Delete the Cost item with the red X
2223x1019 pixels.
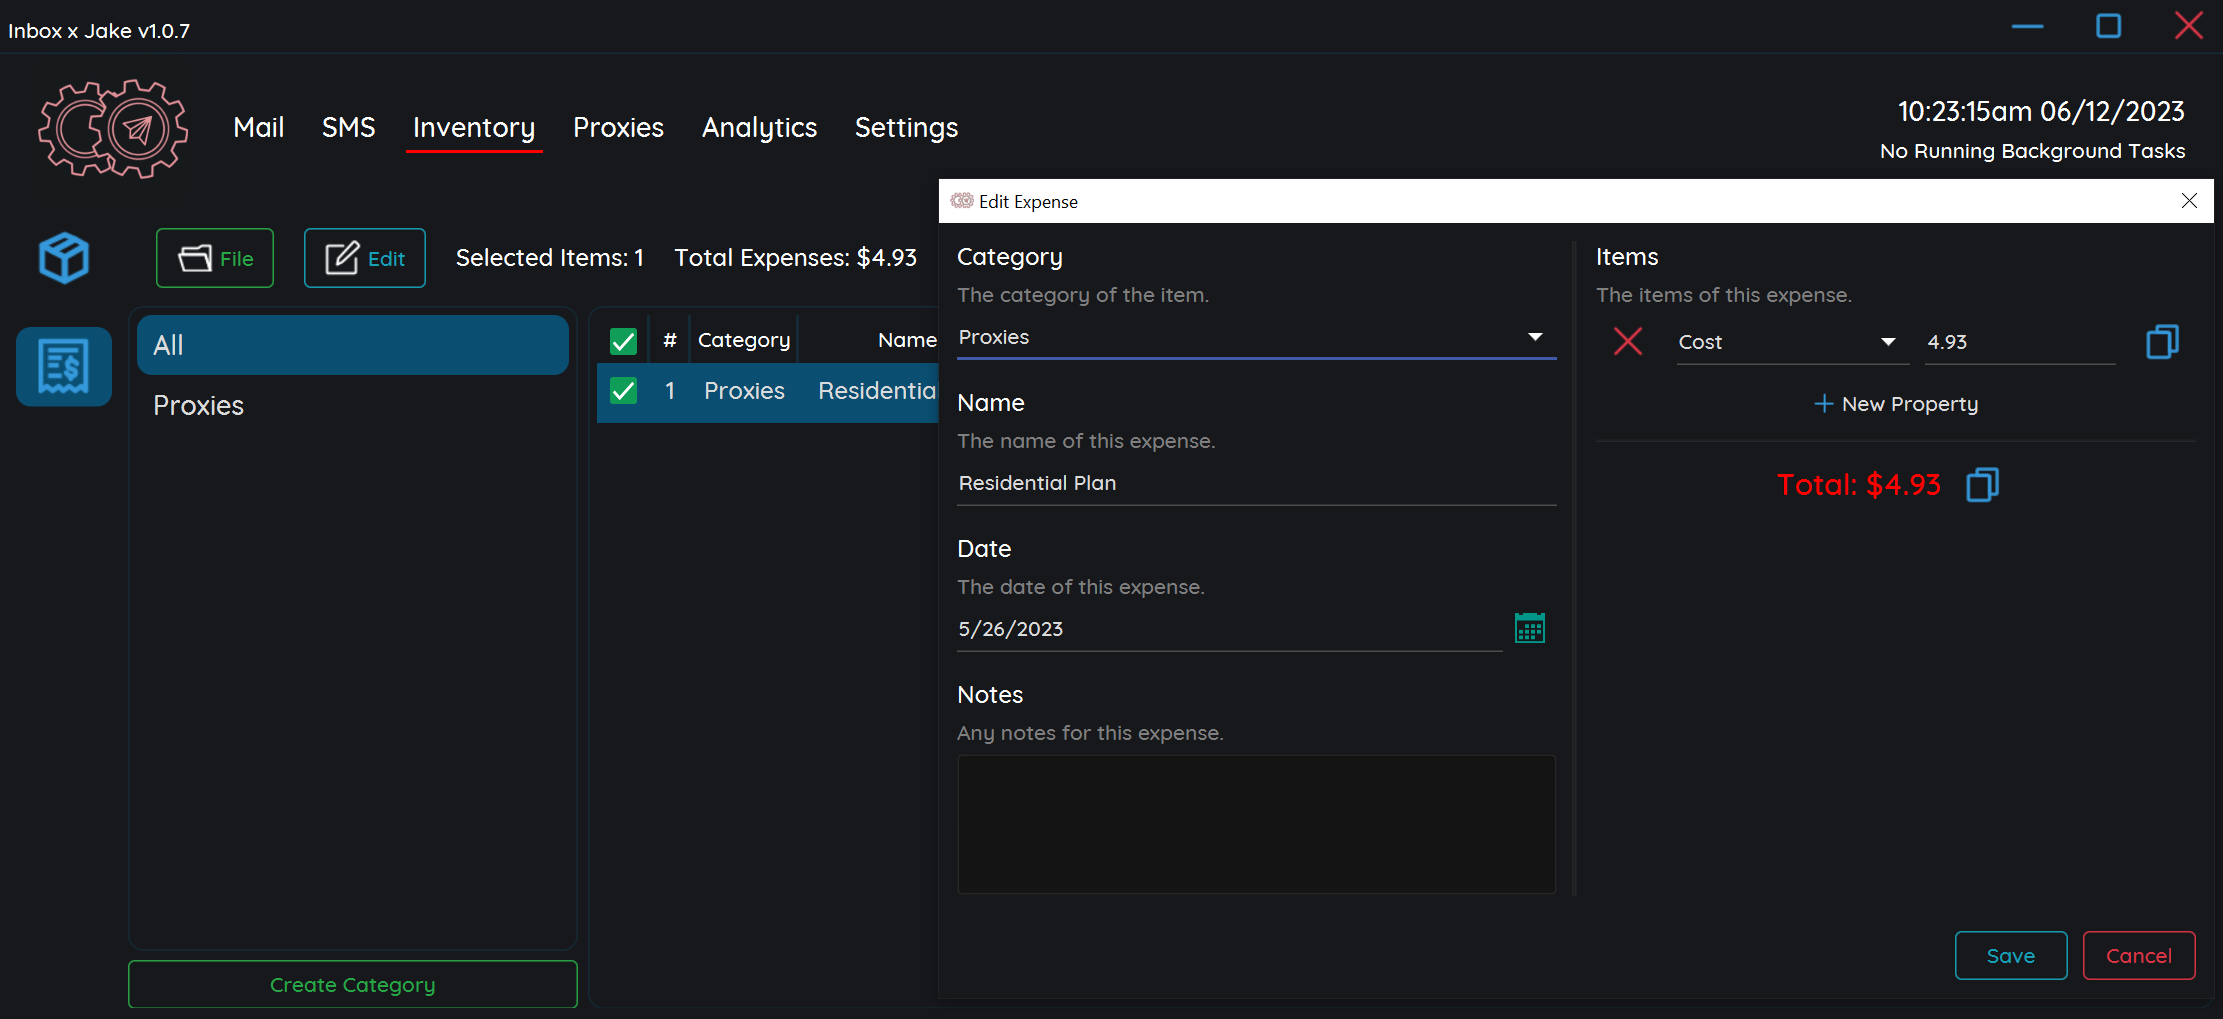click(1627, 341)
